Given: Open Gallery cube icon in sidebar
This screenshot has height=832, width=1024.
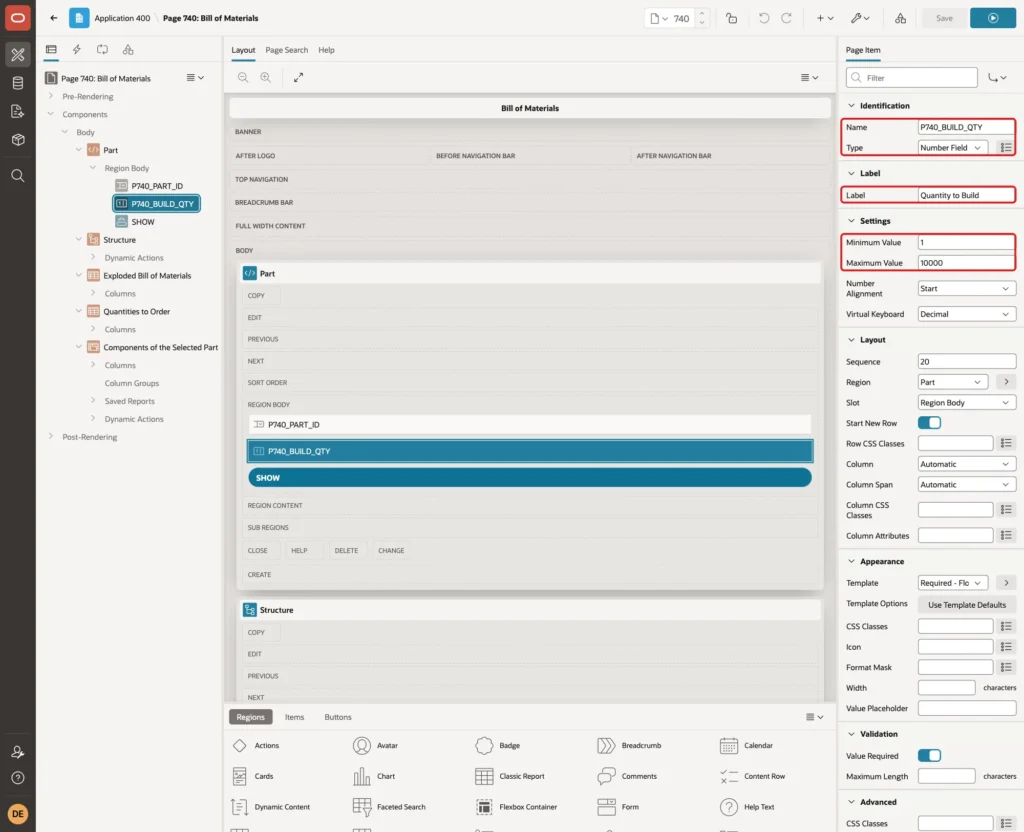Looking at the screenshot, I should click(18, 140).
